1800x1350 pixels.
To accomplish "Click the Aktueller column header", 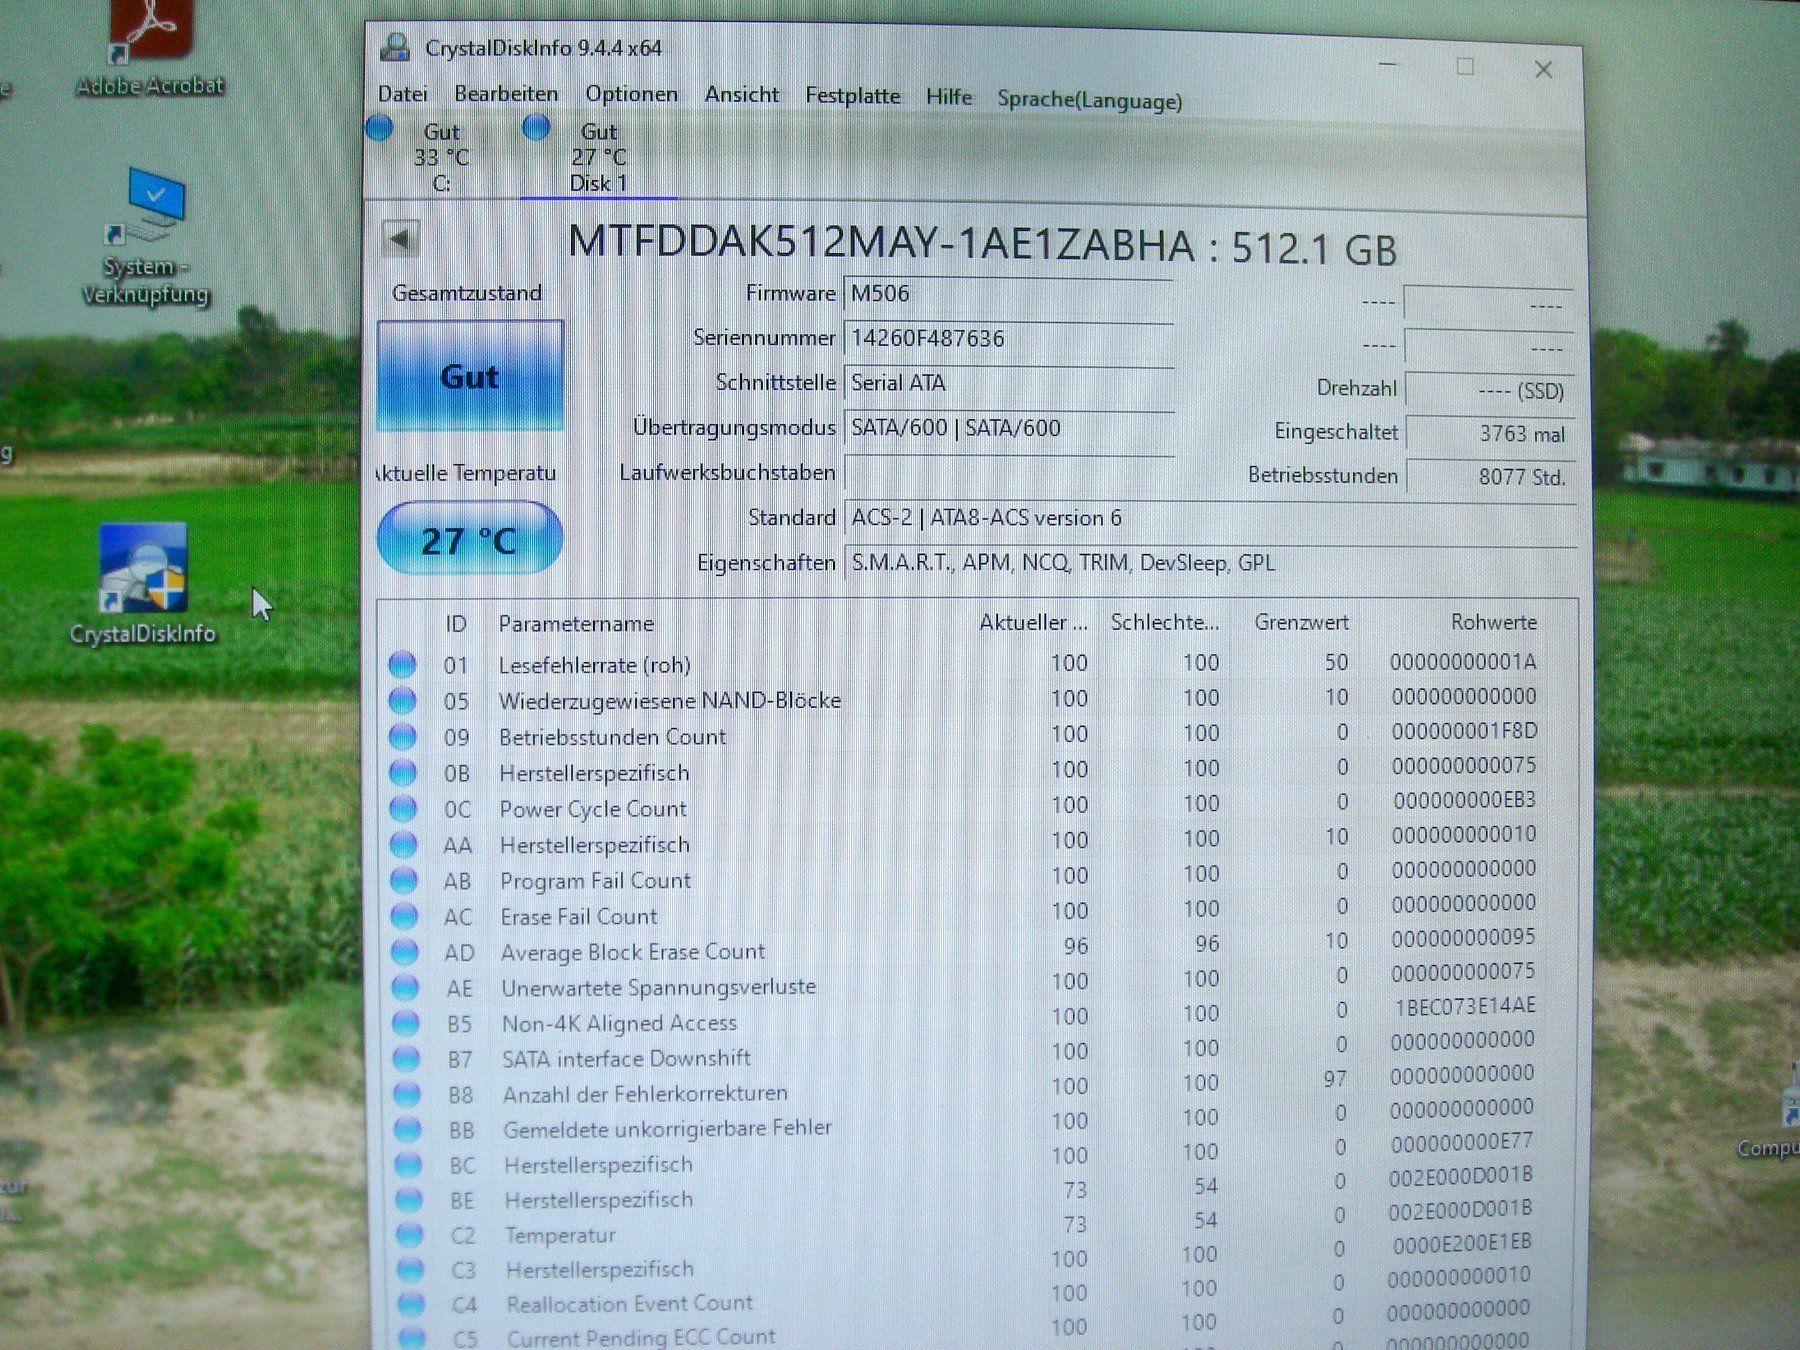I will coord(1033,622).
